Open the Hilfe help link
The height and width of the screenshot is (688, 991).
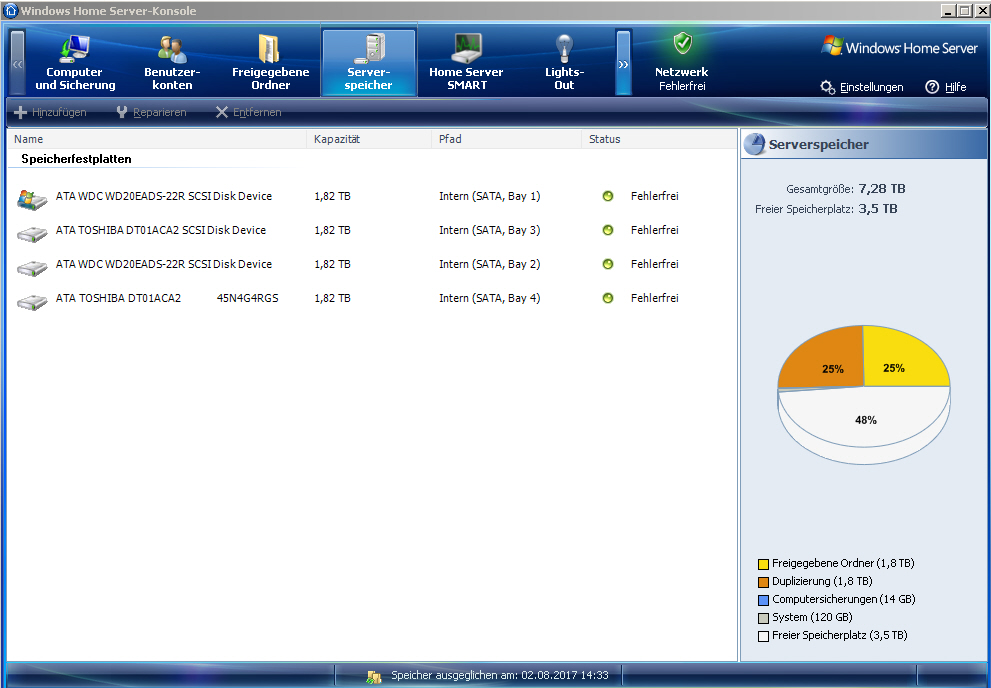[946, 87]
